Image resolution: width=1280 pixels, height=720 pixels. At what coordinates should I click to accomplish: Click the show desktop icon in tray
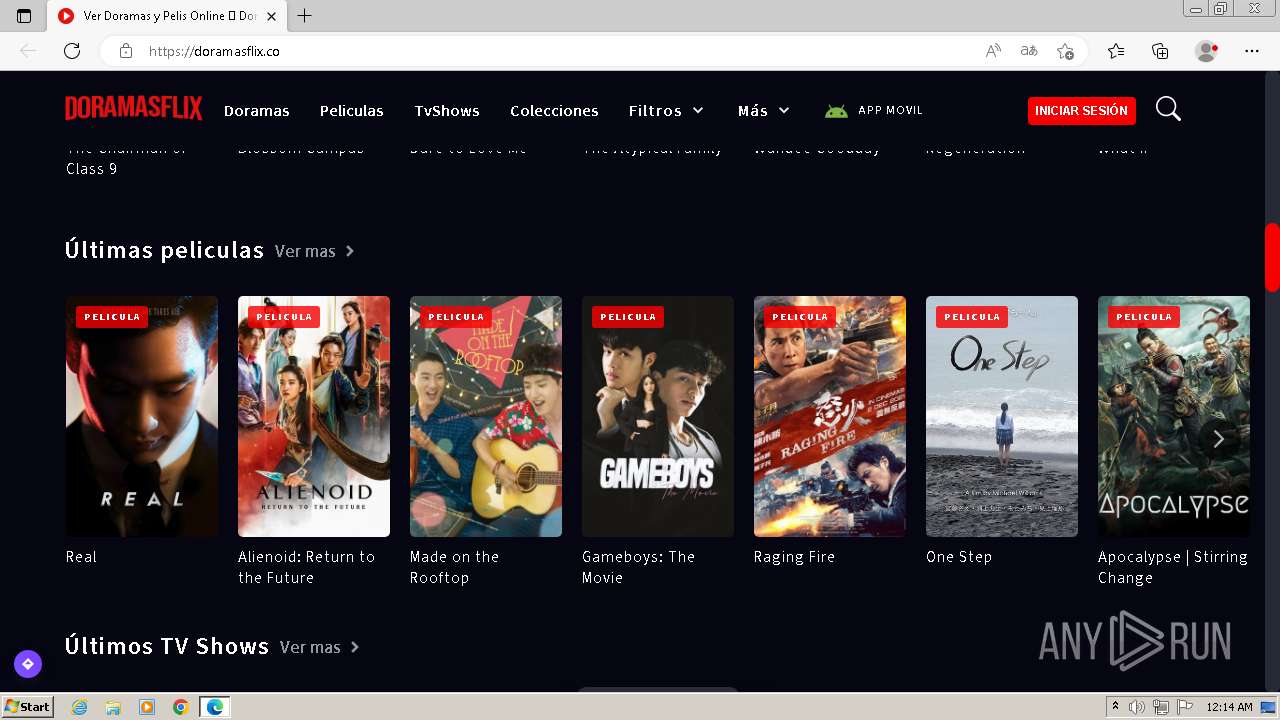[x=1268, y=707]
